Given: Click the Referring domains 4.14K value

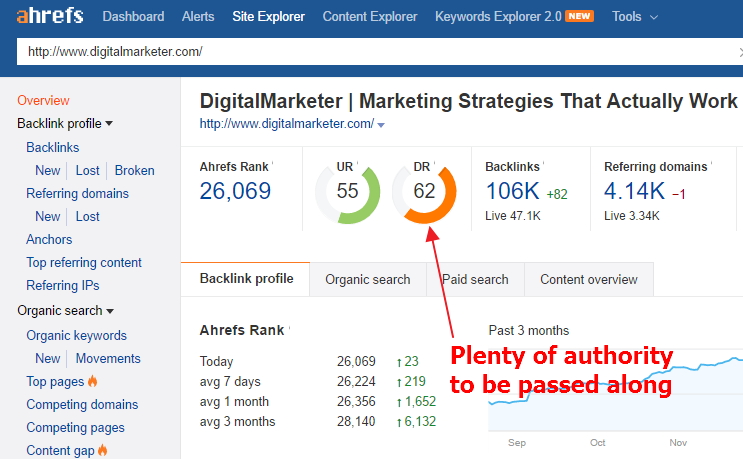Looking at the screenshot, I should coord(634,191).
